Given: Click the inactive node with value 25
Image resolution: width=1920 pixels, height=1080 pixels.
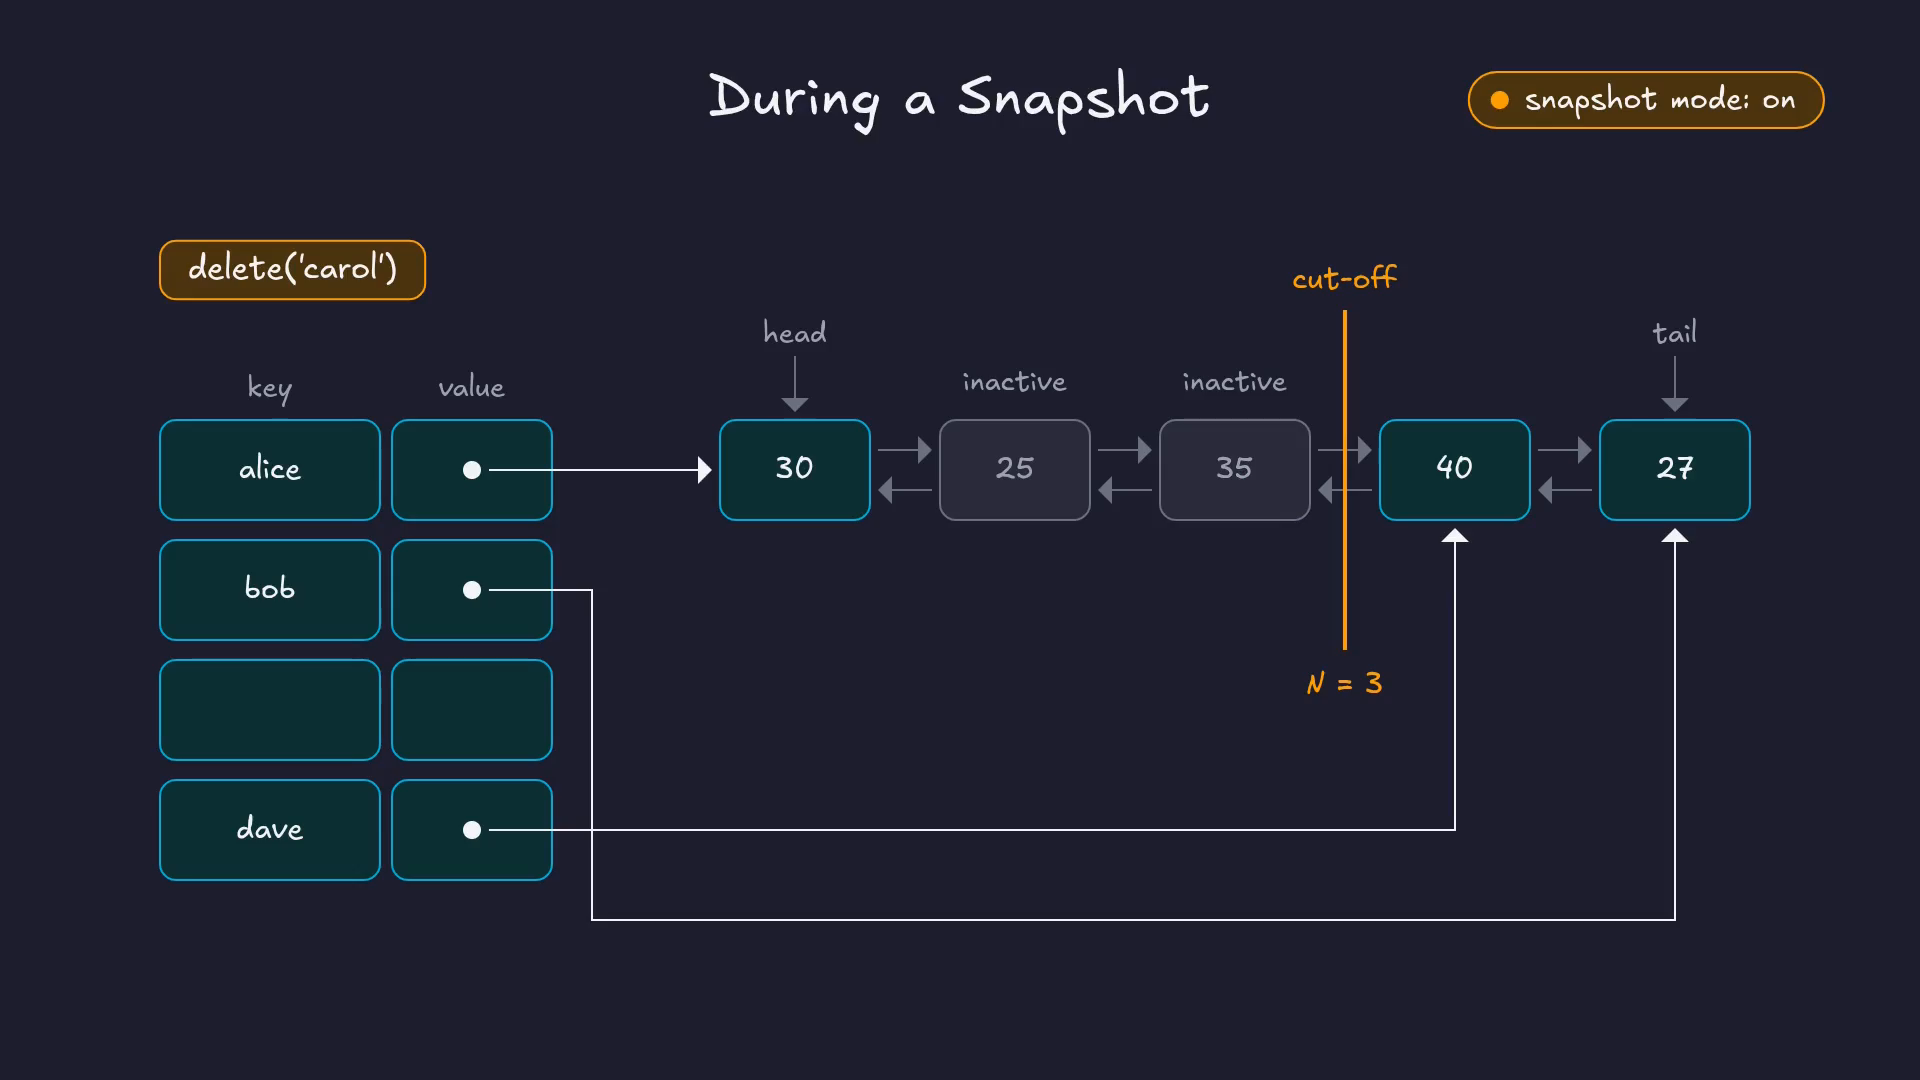Looking at the screenshot, I should (1015, 470).
